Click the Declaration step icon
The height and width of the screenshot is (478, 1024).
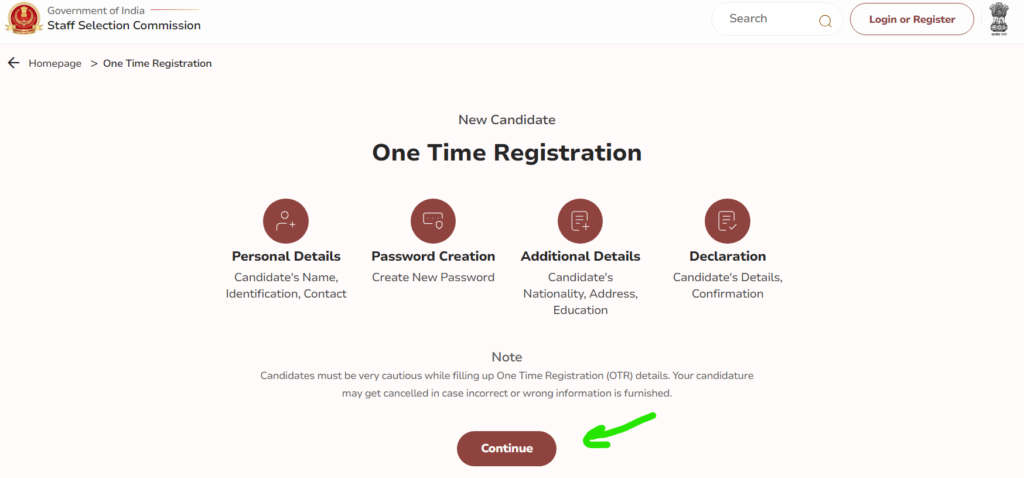728,221
